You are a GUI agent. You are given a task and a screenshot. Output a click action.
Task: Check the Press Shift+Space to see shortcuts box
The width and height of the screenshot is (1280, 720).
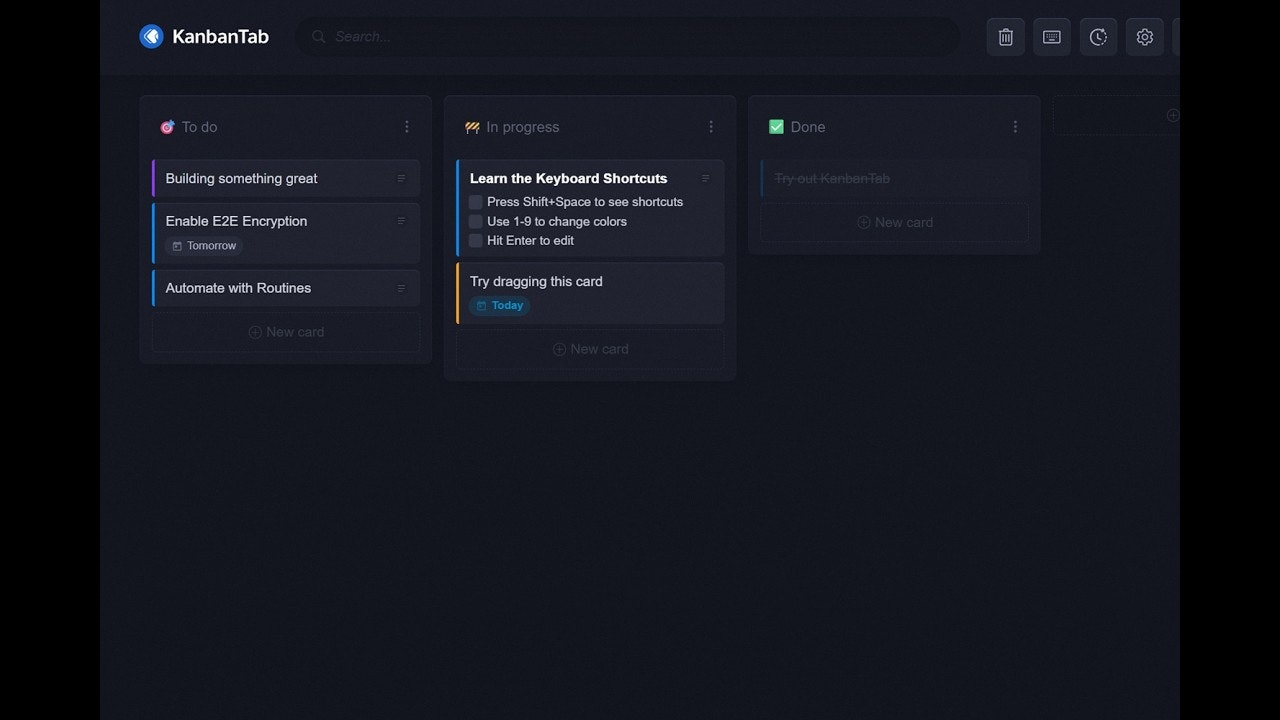pyautogui.click(x=476, y=202)
